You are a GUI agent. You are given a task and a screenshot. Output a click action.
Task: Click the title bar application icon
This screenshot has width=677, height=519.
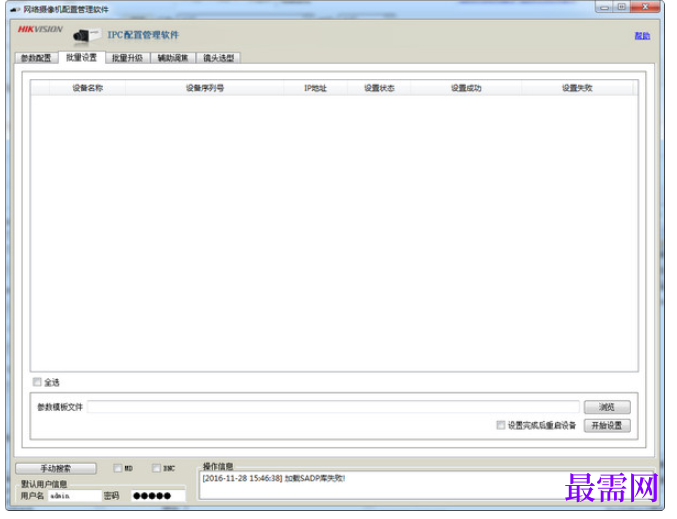coord(15,9)
